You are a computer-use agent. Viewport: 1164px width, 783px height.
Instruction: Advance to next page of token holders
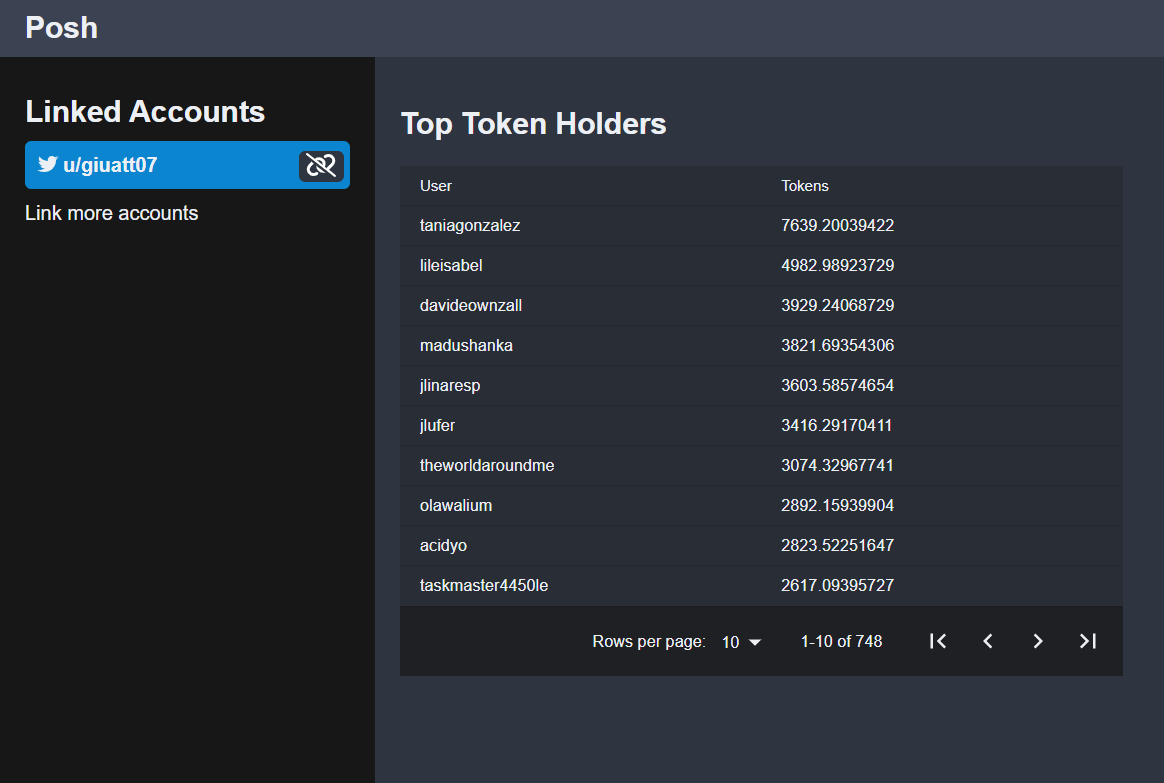(1038, 641)
